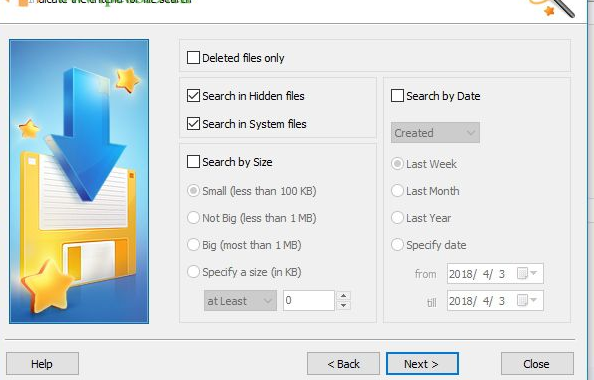
Task: Click the Close button
Action: pyautogui.click(x=537, y=364)
